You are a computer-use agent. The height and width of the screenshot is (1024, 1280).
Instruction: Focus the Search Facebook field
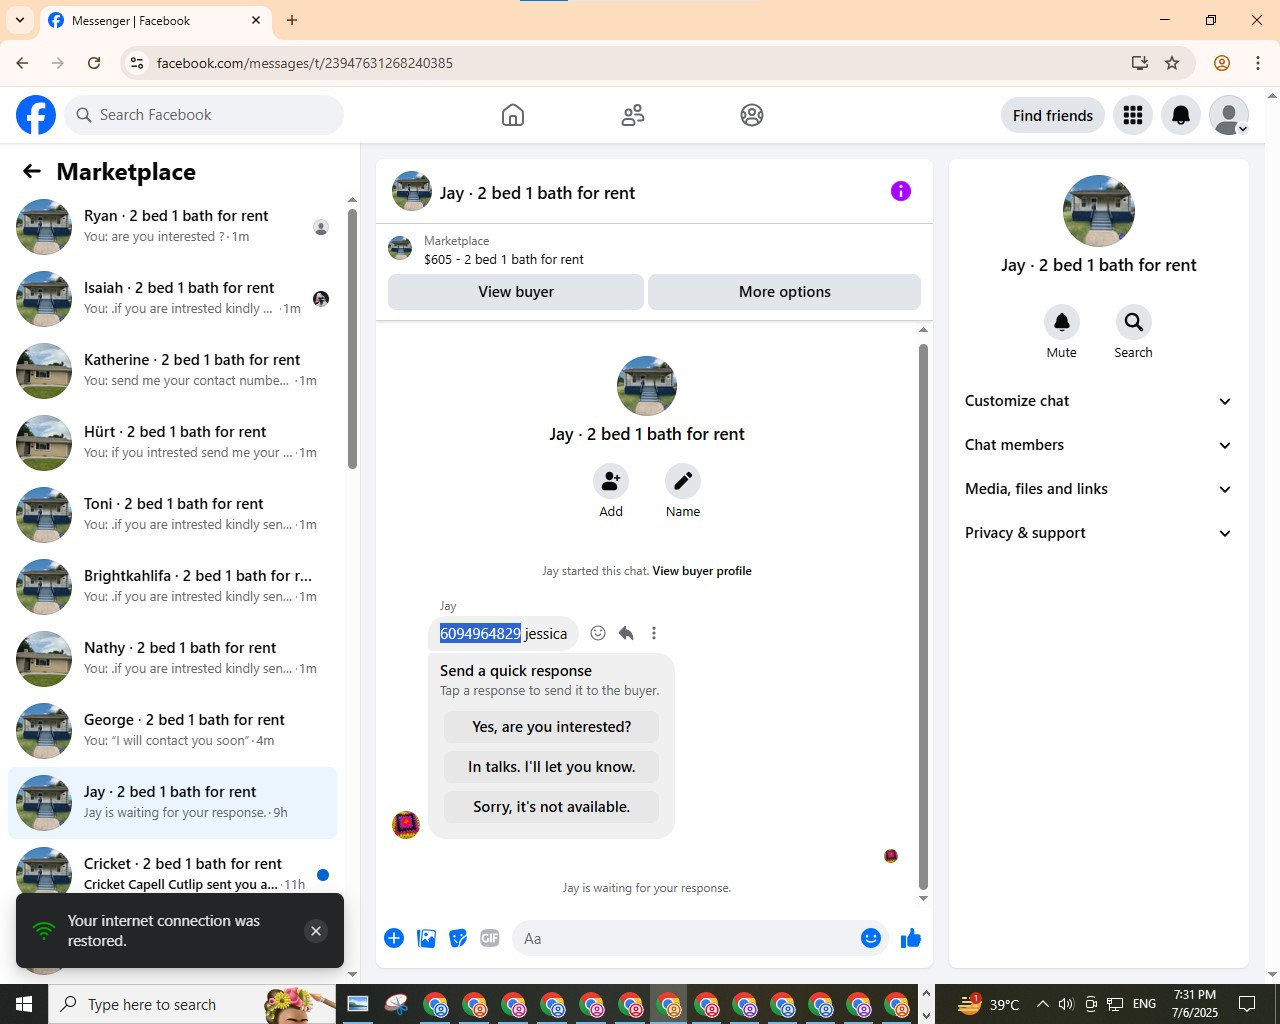[x=204, y=115]
